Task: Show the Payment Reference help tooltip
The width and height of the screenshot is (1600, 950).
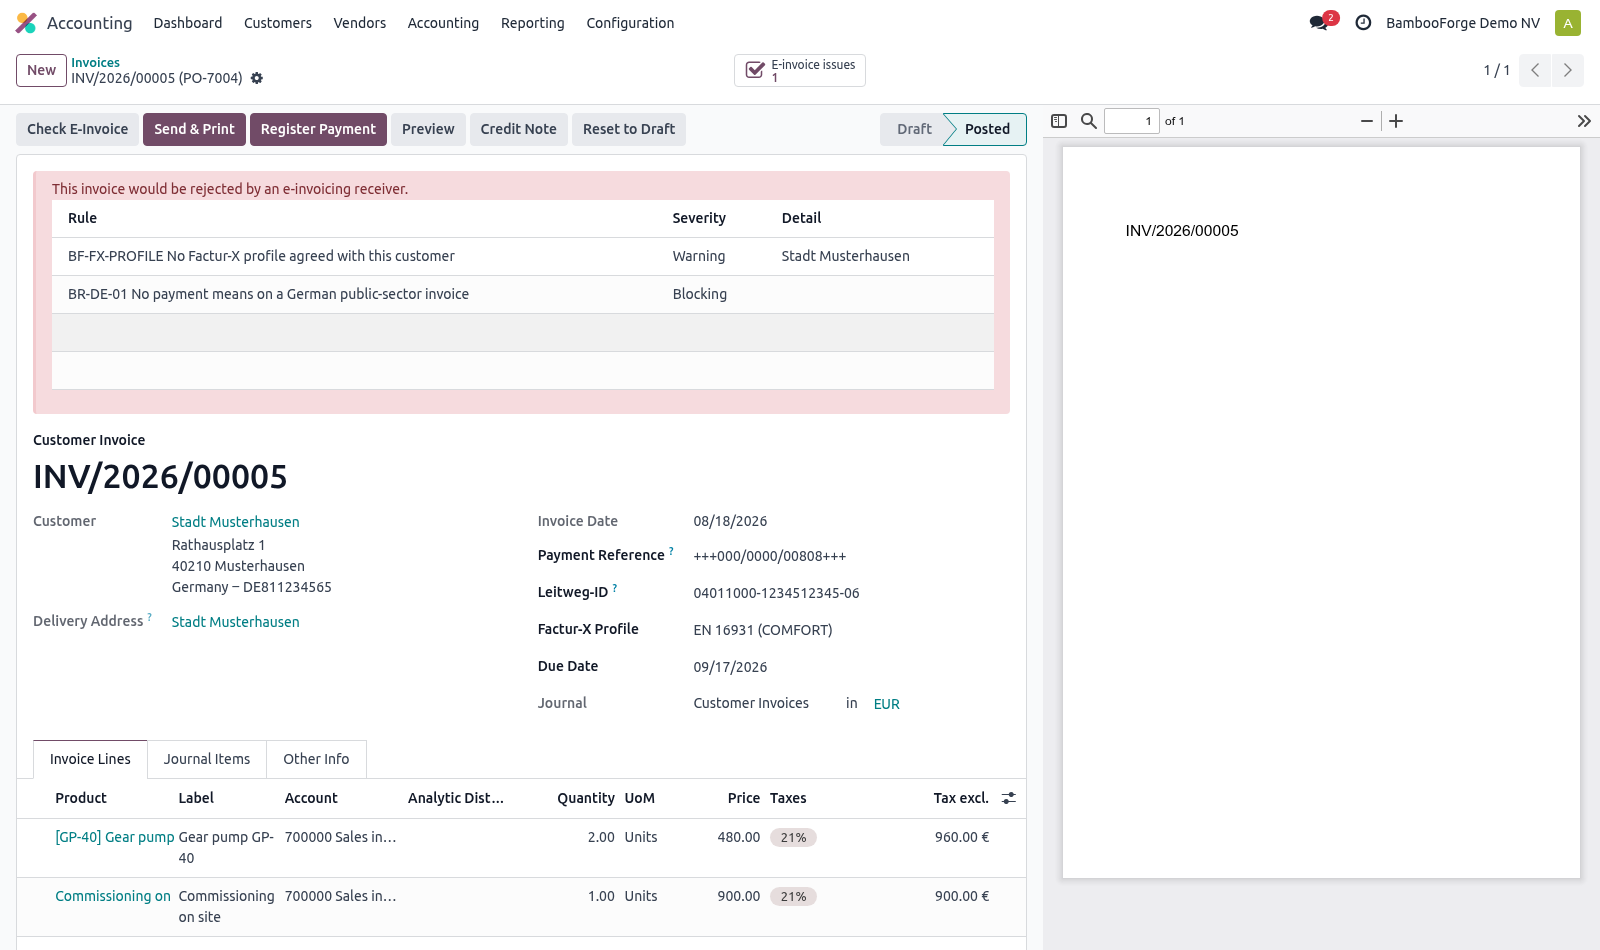Action: point(671,551)
